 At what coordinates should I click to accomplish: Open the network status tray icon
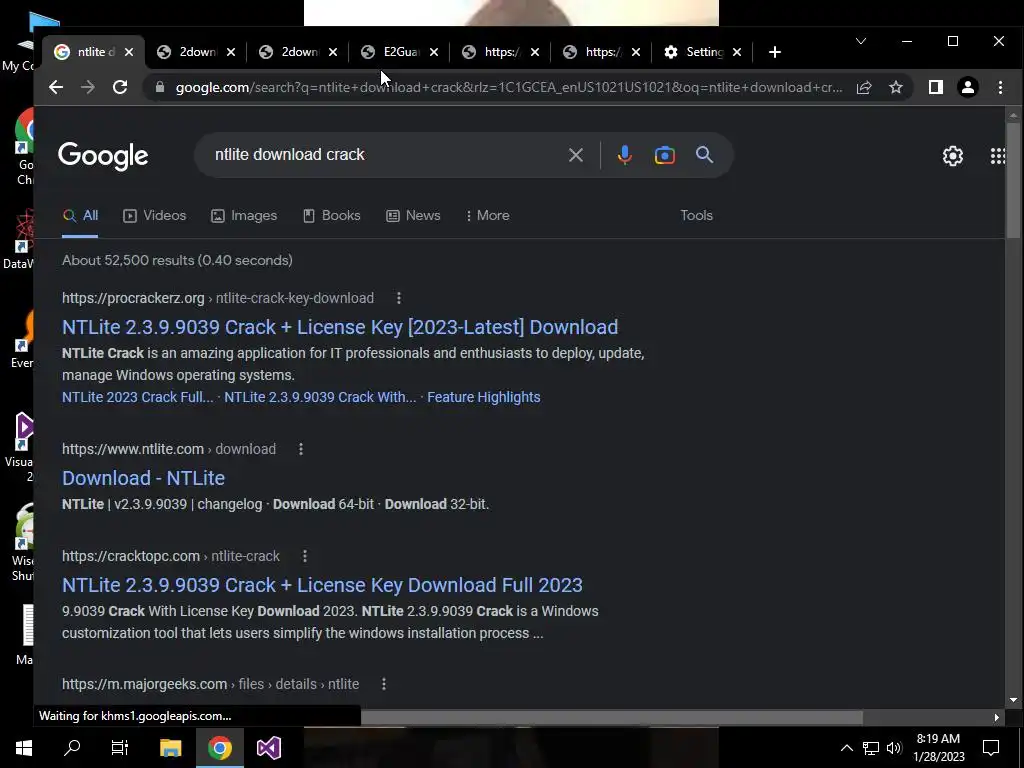[x=871, y=748]
